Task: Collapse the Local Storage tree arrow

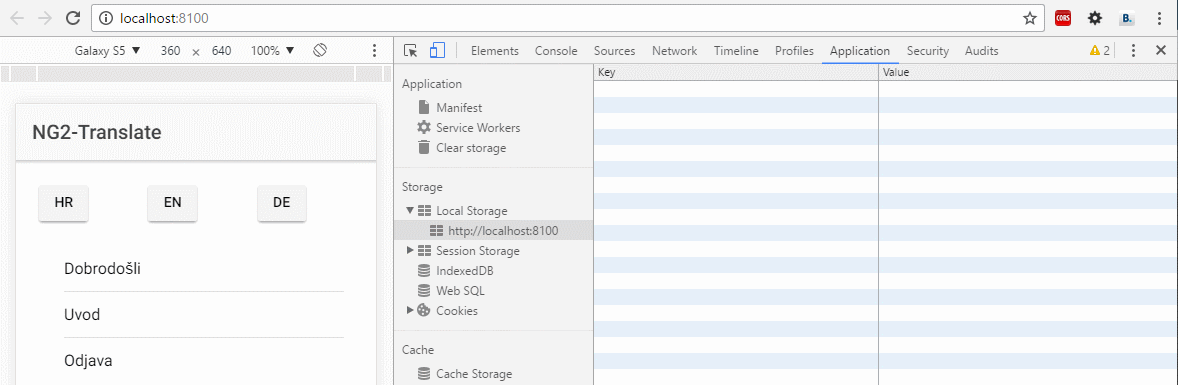Action: pyautogui.click(x=410, y=211)
